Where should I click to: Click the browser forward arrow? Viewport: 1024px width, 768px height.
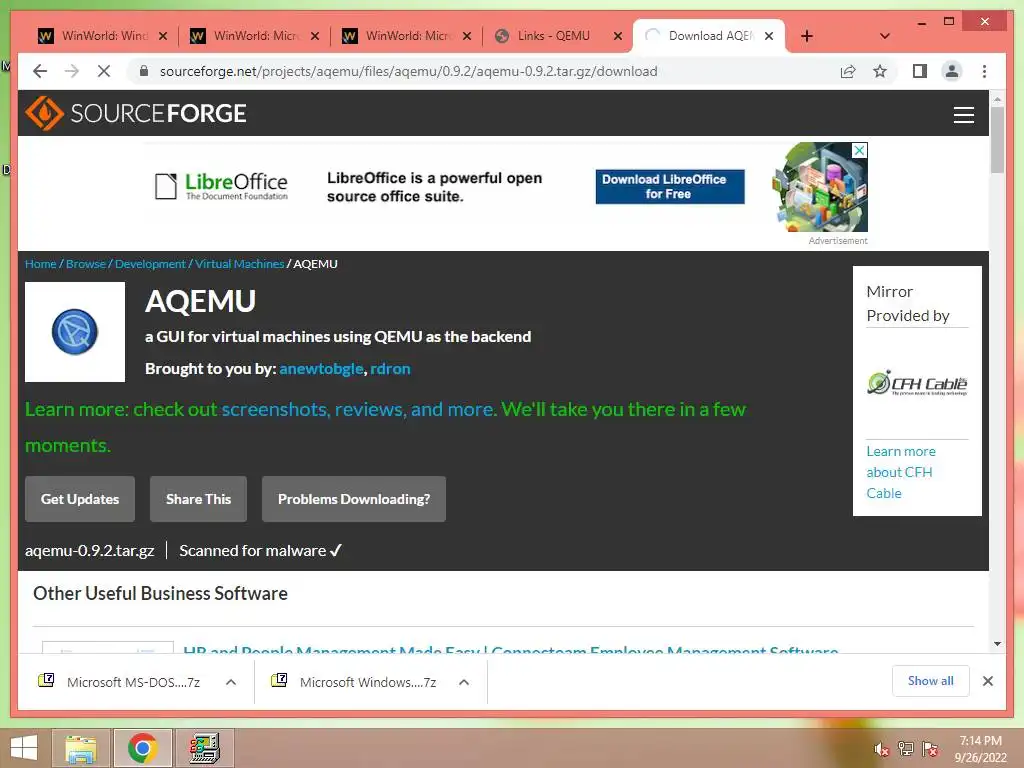[x=72, y=71]
